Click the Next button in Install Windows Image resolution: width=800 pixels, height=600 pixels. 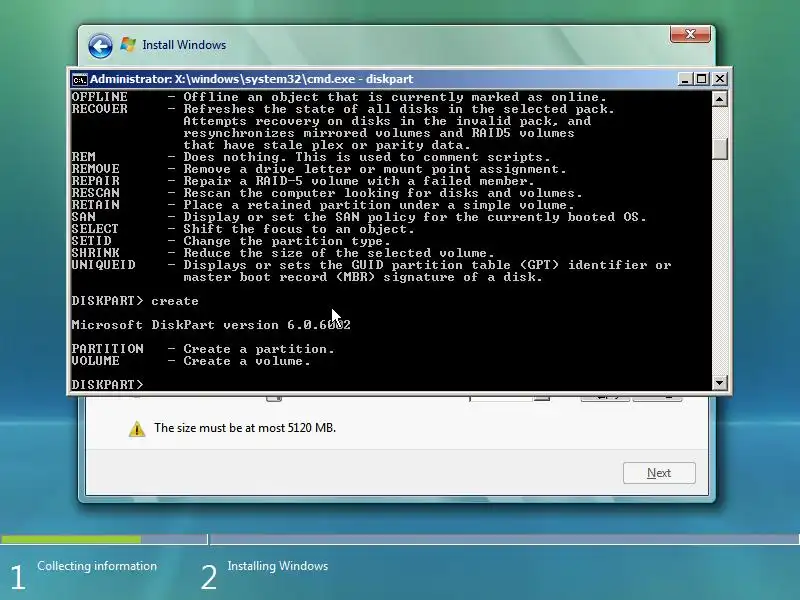659,473
